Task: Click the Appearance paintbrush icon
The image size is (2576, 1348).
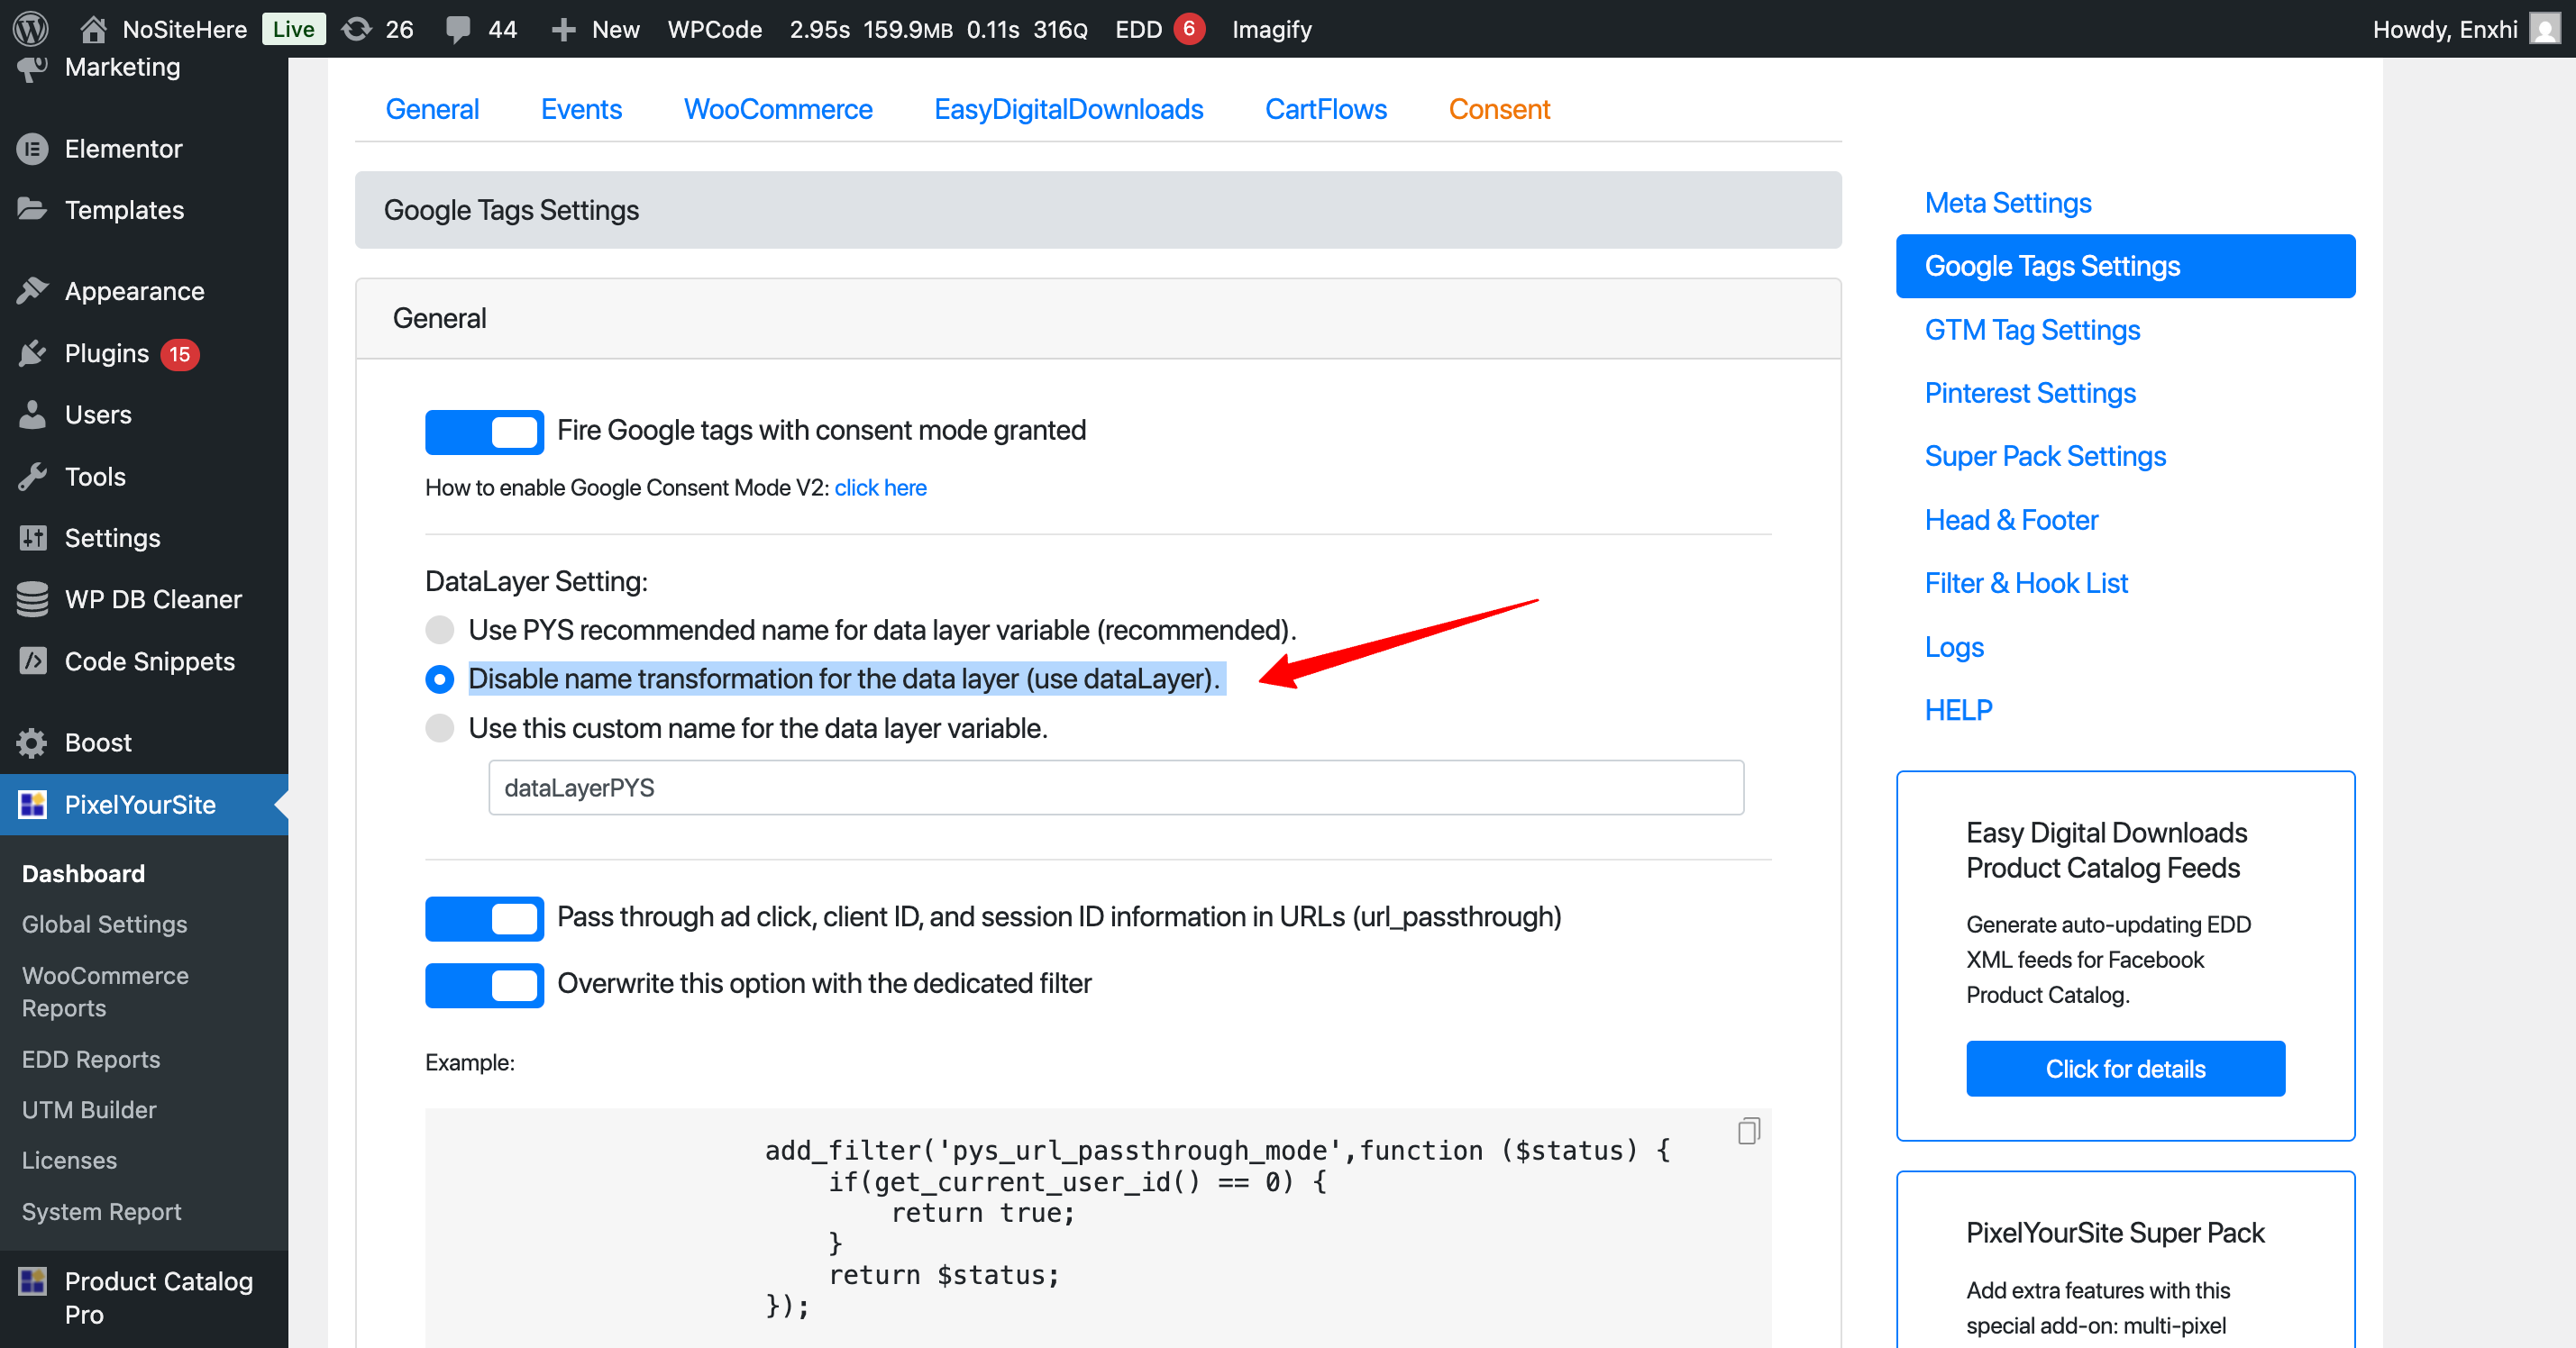Action: [32, 291]
